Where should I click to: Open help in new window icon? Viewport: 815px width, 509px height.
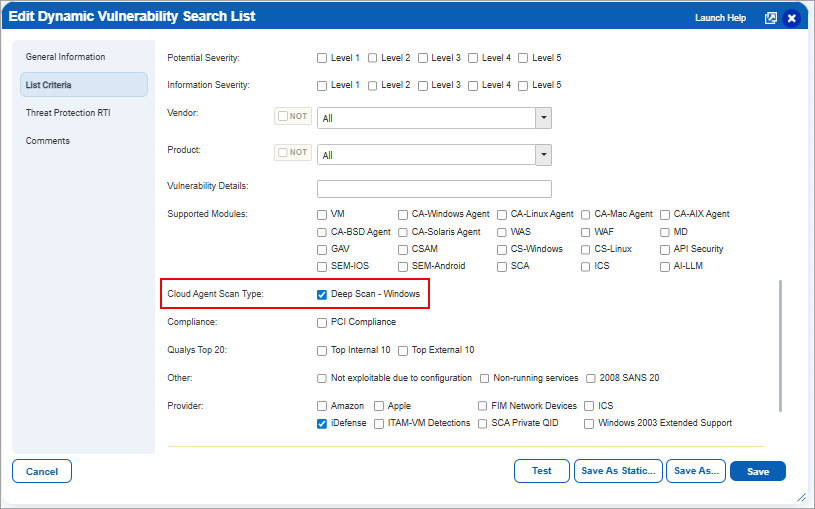[x=770, y=18]
